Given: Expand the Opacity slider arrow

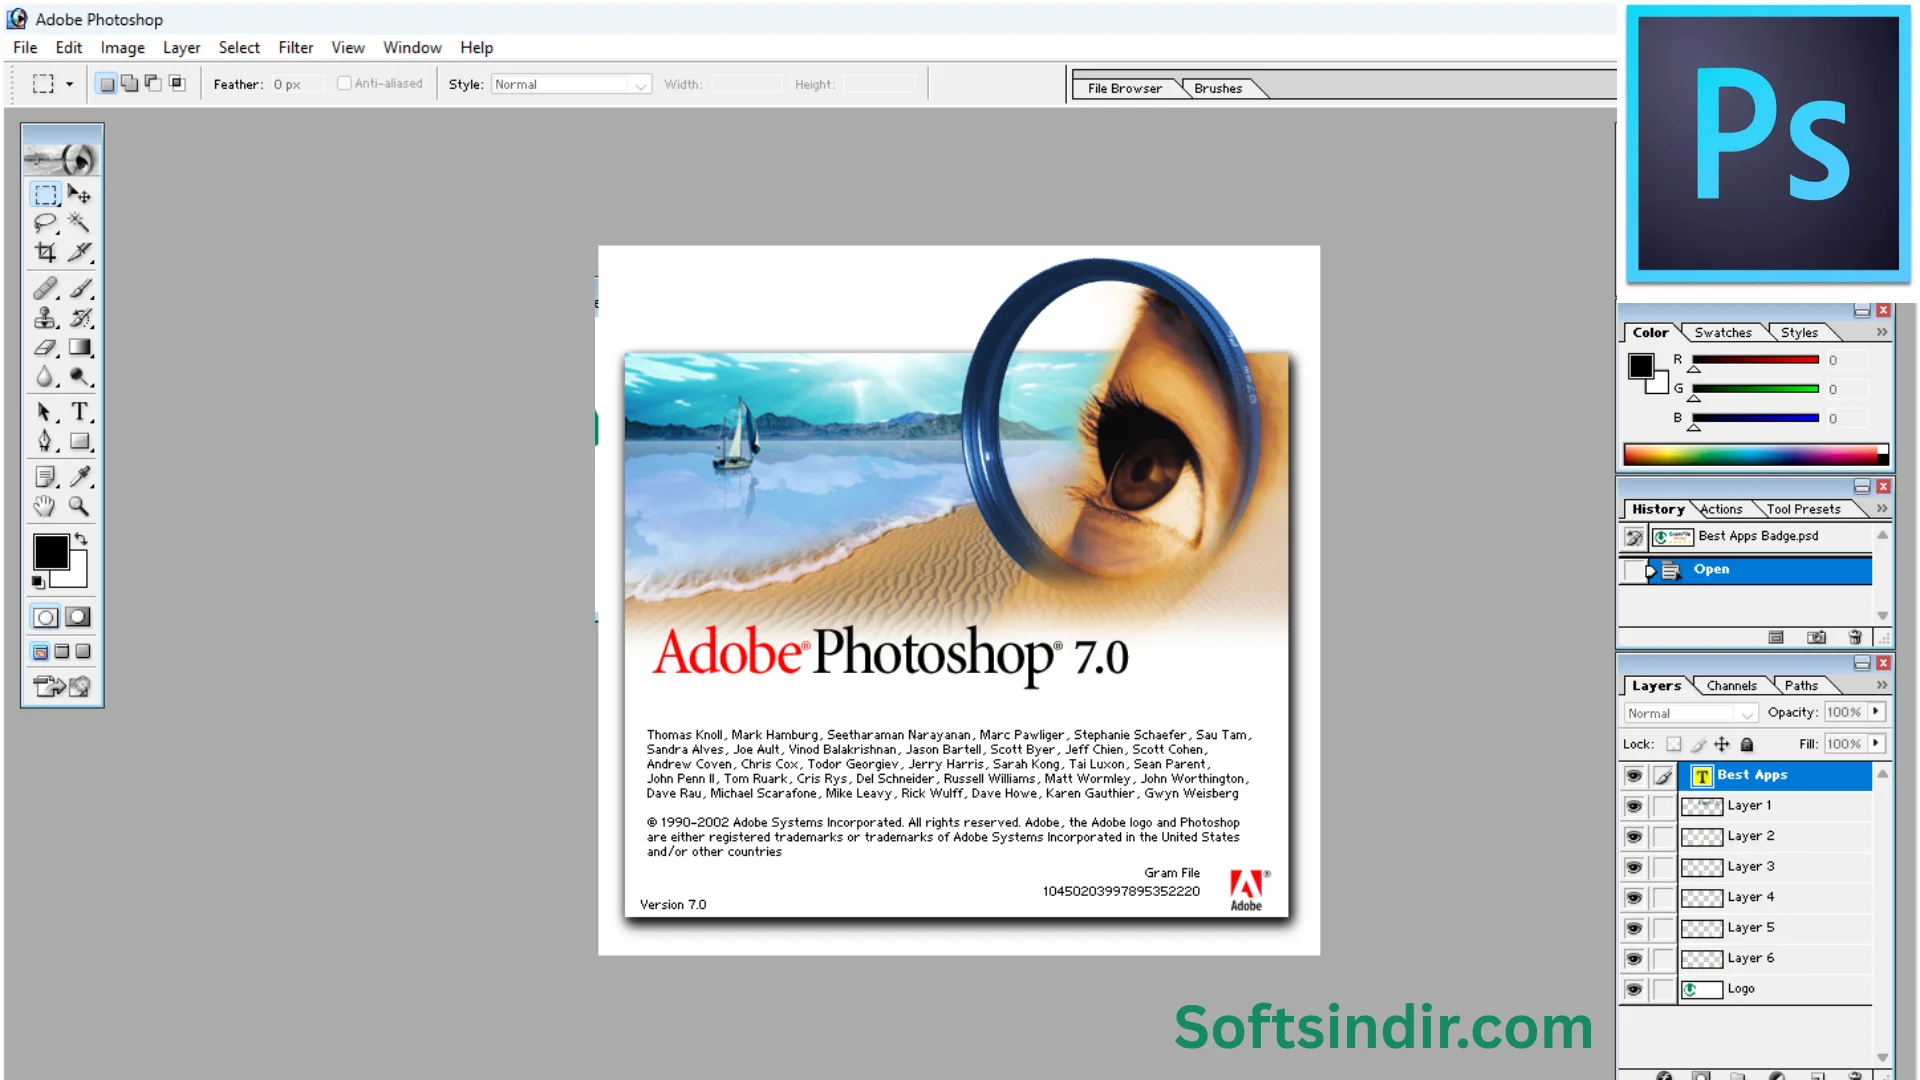Looking at the screenshot, I should coord(1876,712).
